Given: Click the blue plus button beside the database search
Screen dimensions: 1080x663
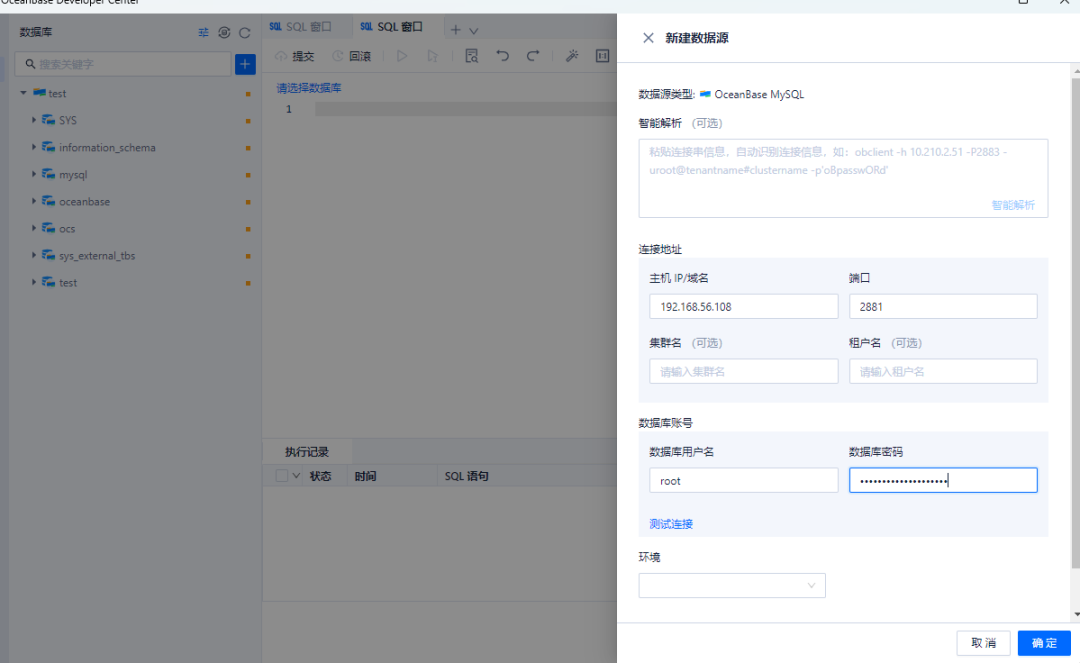Looking at the screenshot, I should pyautogui.click(x=245, y=64).
